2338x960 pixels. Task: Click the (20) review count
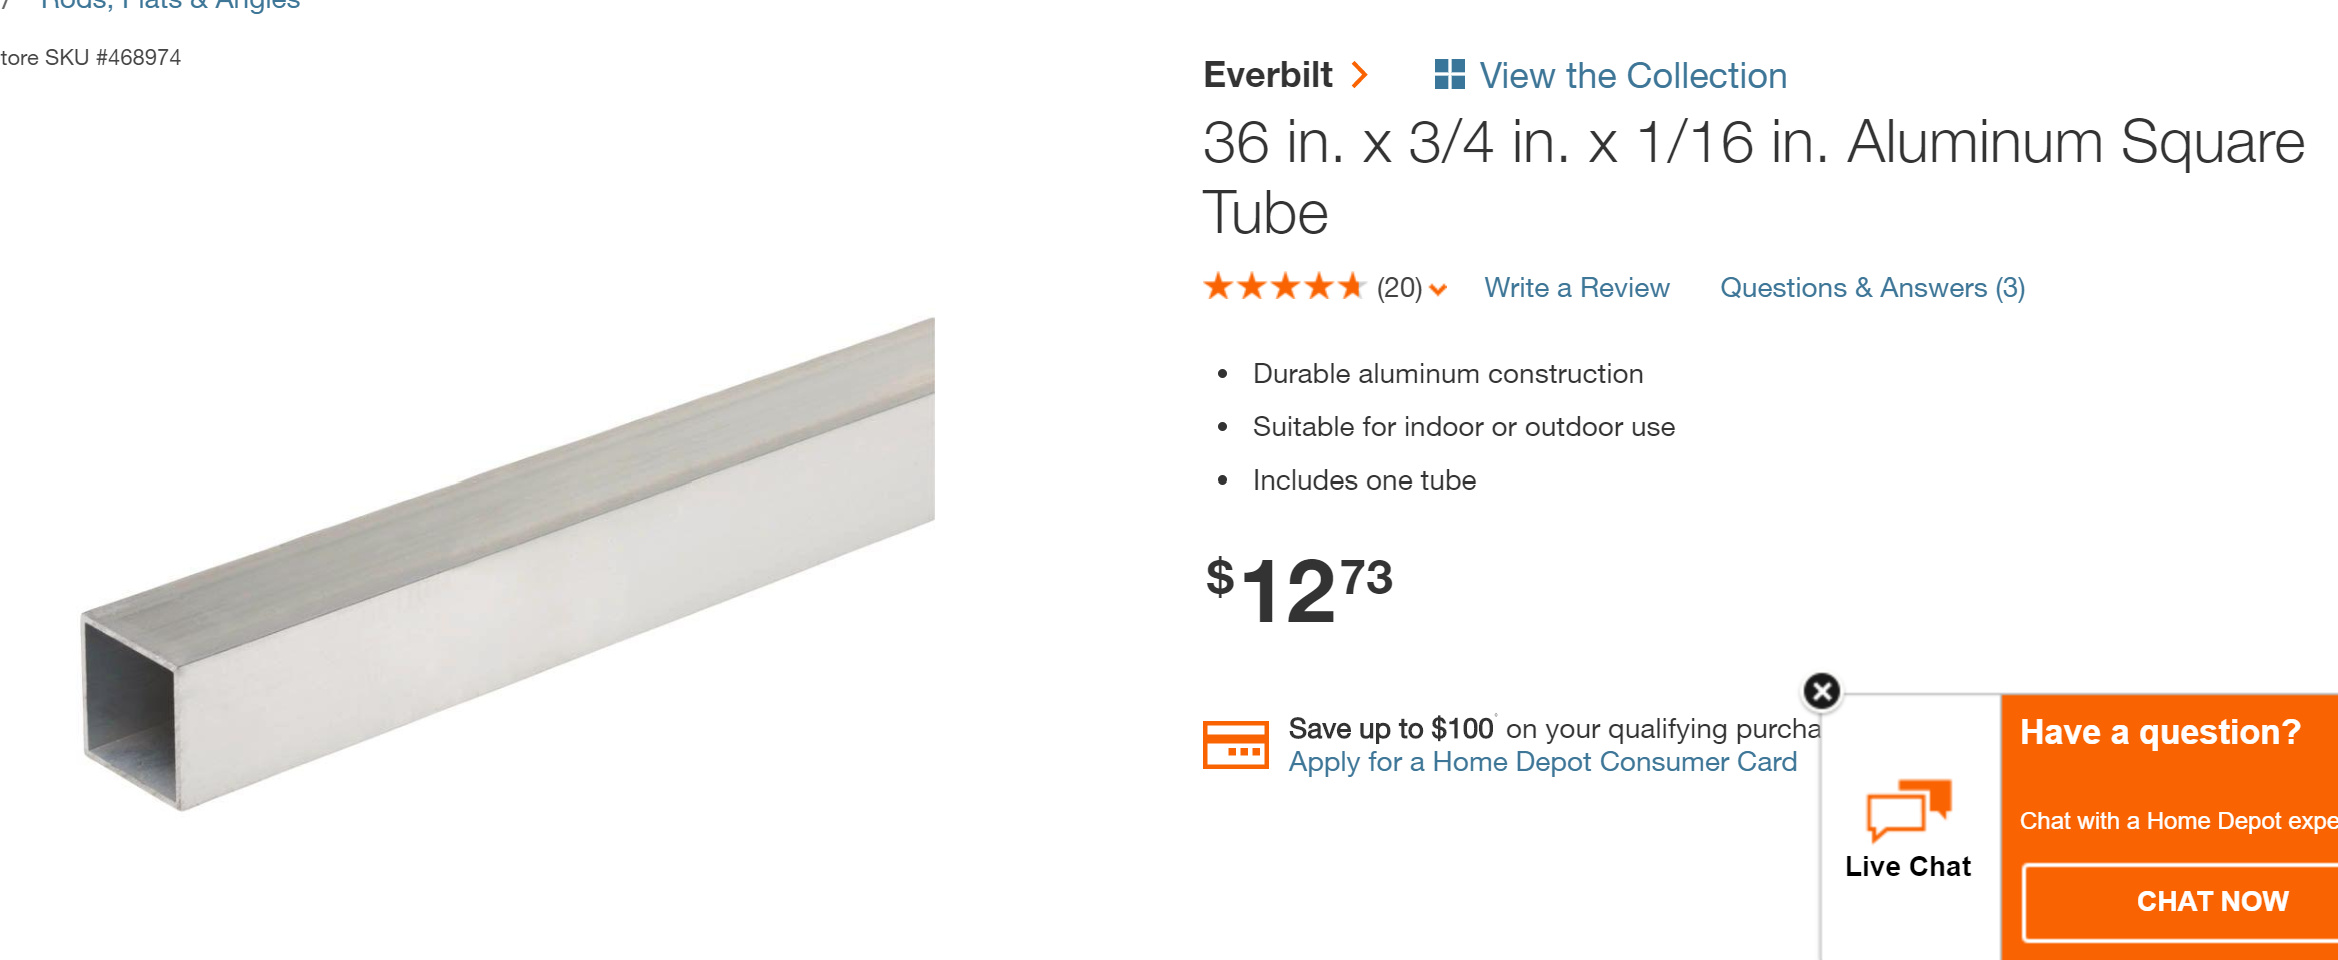tap(1398, 288)
